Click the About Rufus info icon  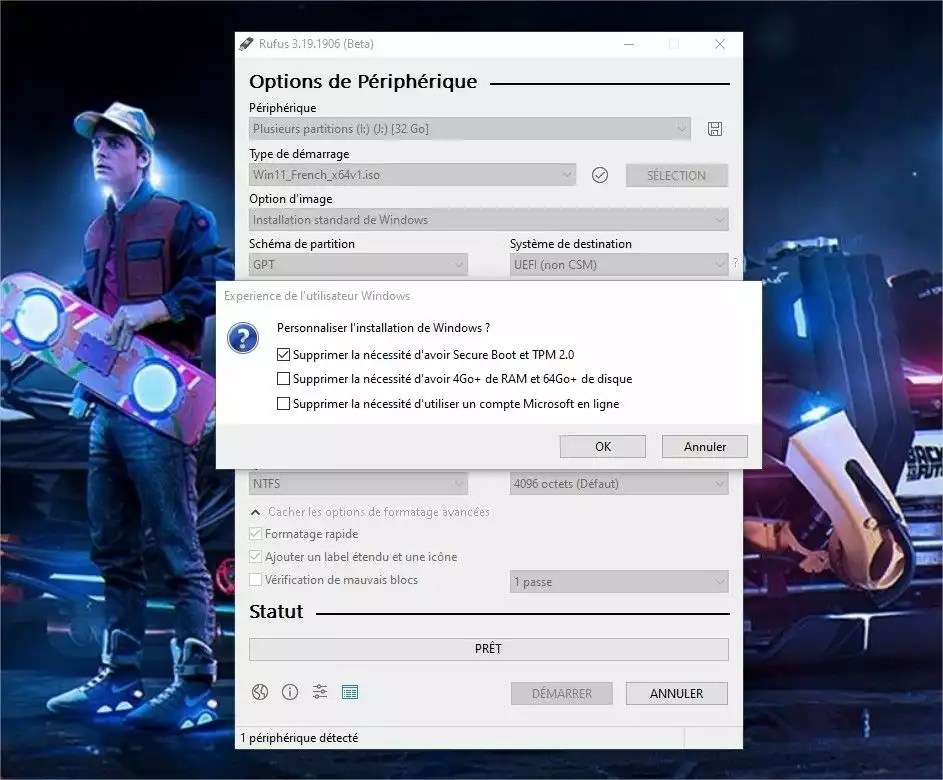(x=290, y=692)
